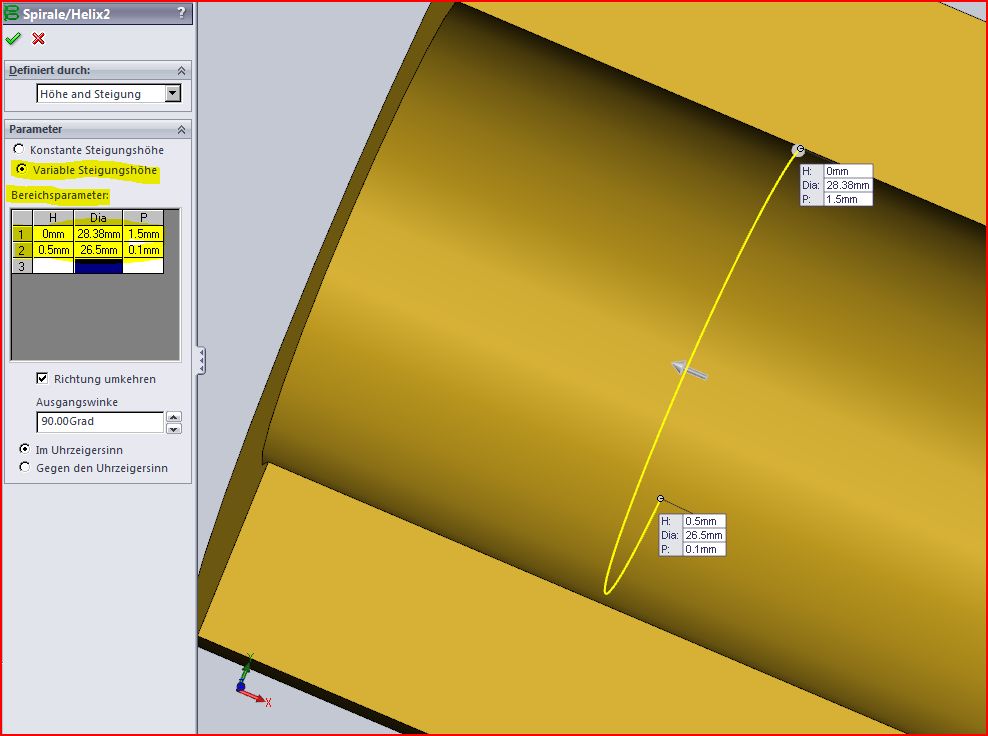This screenshot has width=988, height=736.
Task: Click the empty H cell in row 3
Action: (53, 266)
